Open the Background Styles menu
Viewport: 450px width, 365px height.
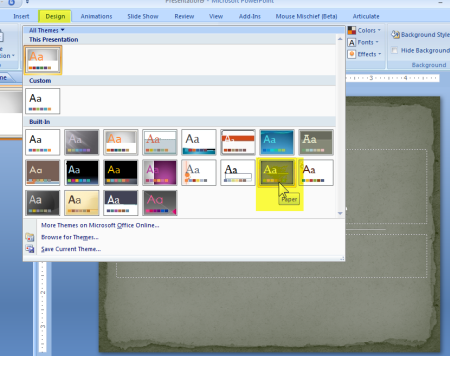[x=420, y=35]
